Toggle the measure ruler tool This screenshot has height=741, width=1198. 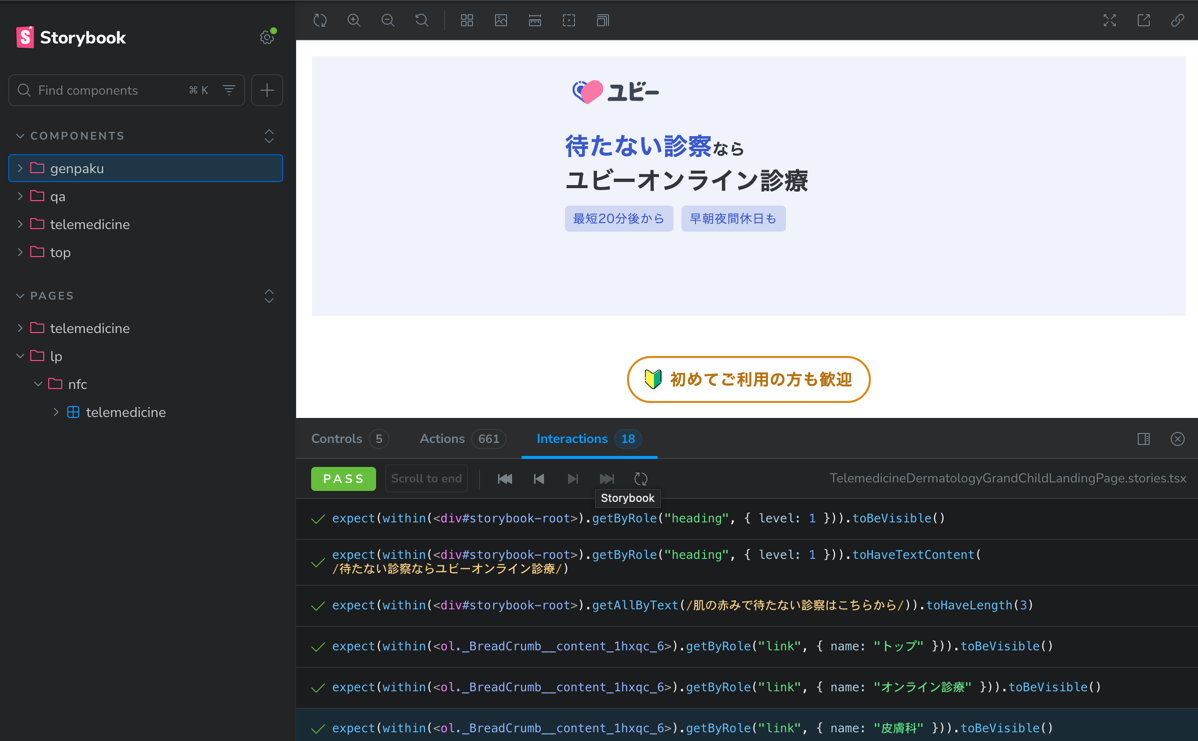coord(535,21)
